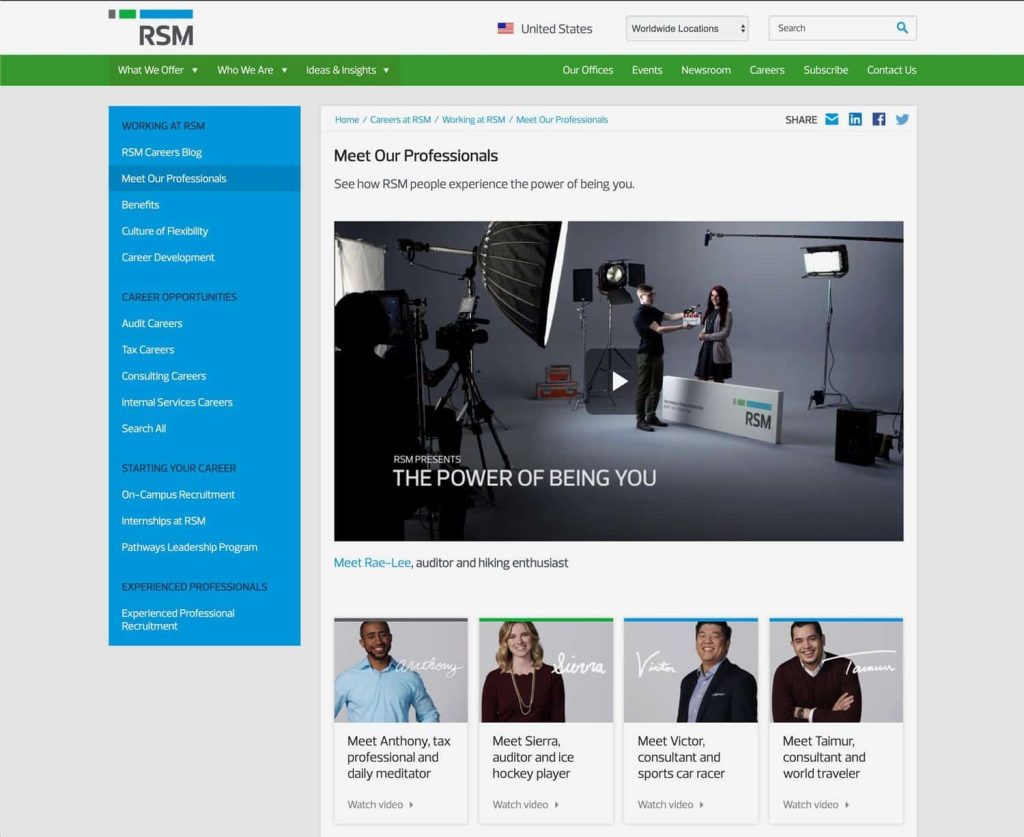This screenshot has height=837, width=1024.
Task: Open Culture of Flexibility sidebar link
Action: [165, 231]
